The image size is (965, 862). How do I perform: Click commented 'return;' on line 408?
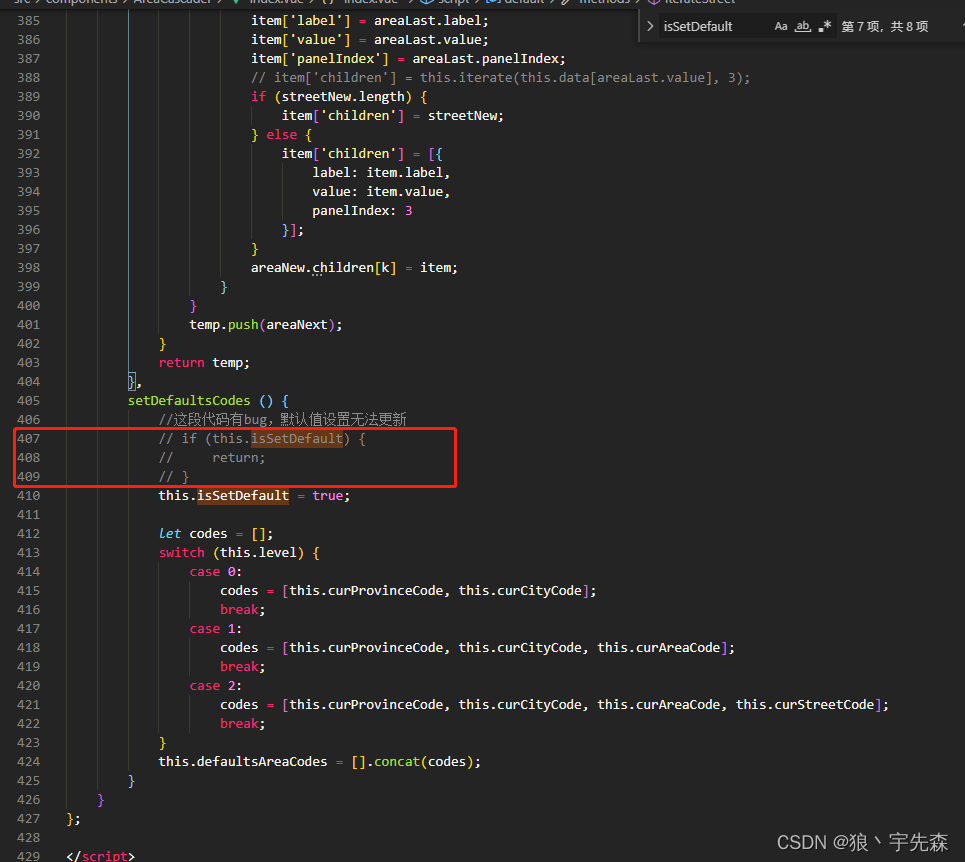point(239,458)
